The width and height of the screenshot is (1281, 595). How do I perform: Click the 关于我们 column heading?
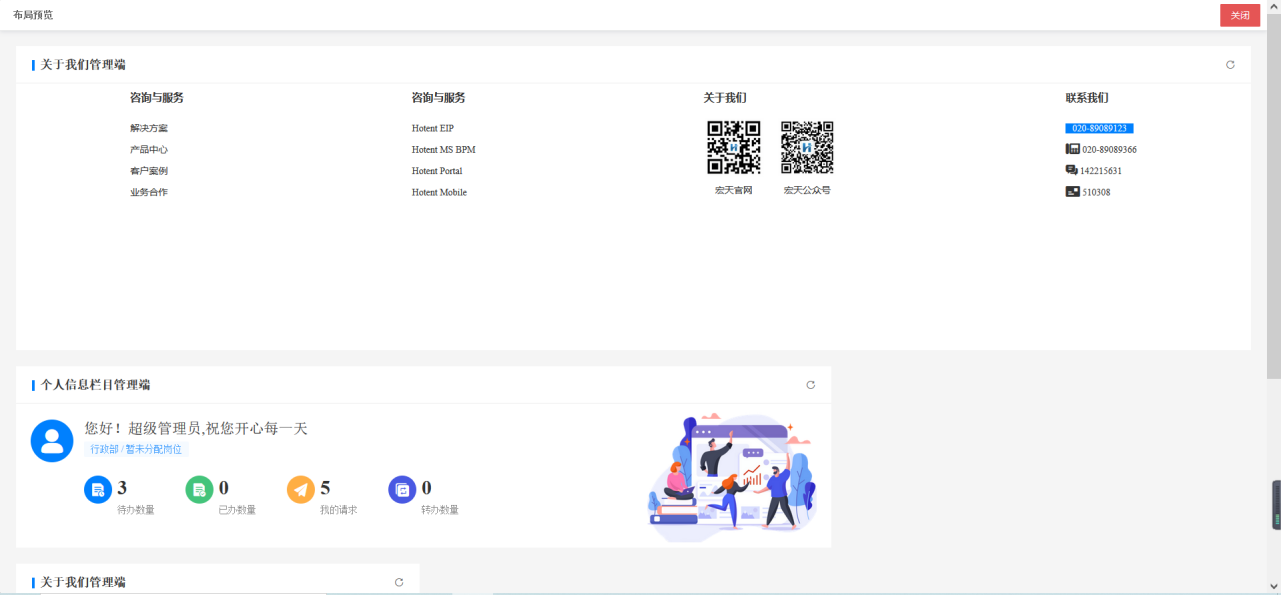click(x=725, y=98)
